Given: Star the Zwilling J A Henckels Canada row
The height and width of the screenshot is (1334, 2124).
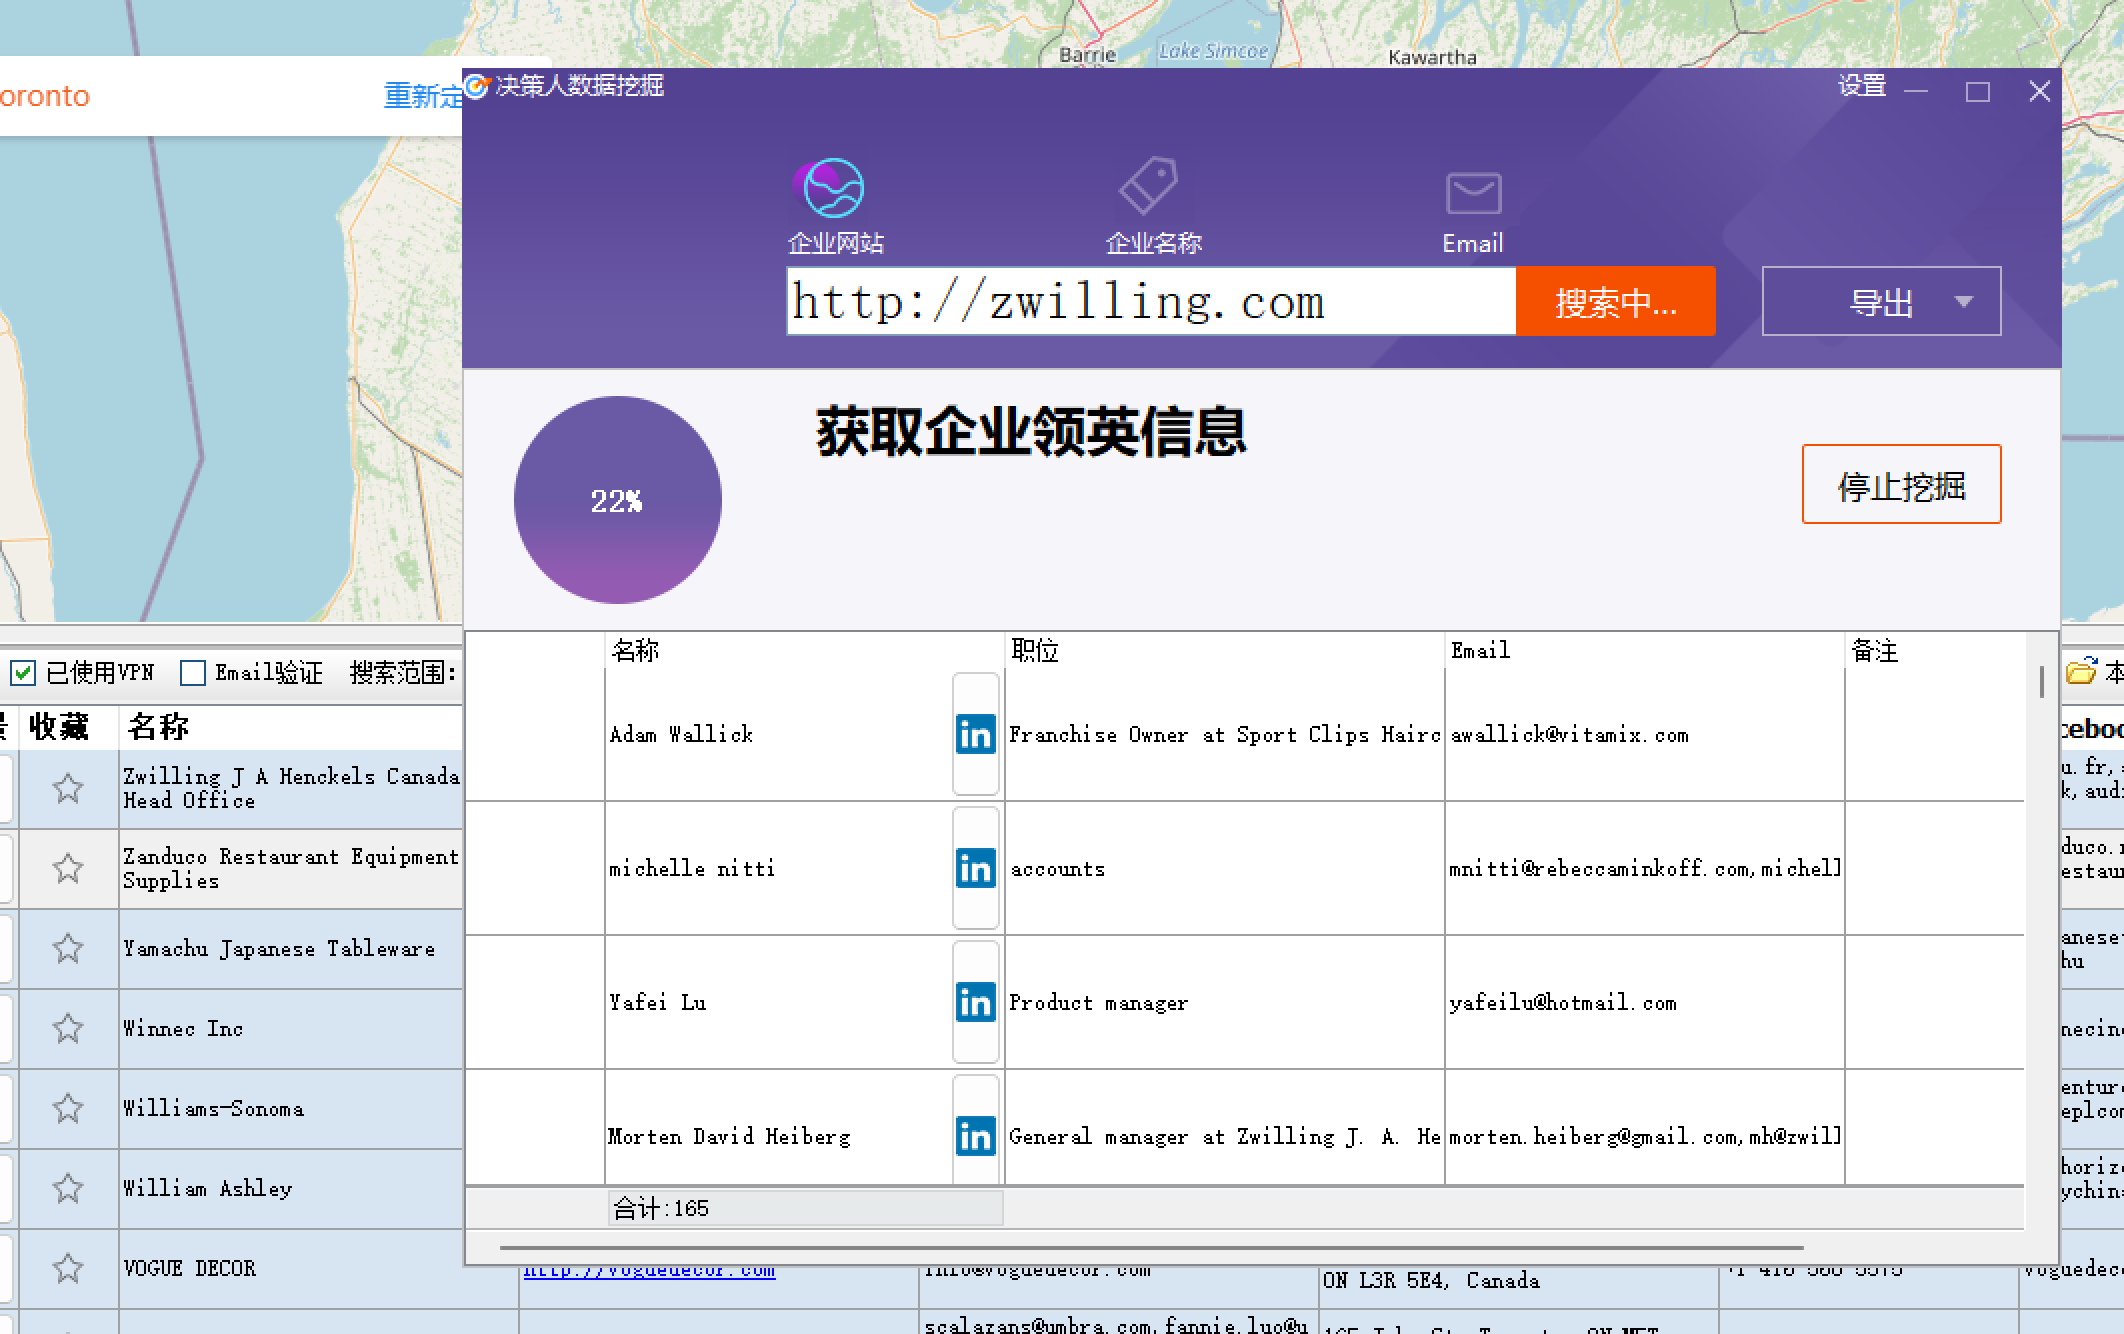Looking at the screenshot, I should click(x=68, y=789).
